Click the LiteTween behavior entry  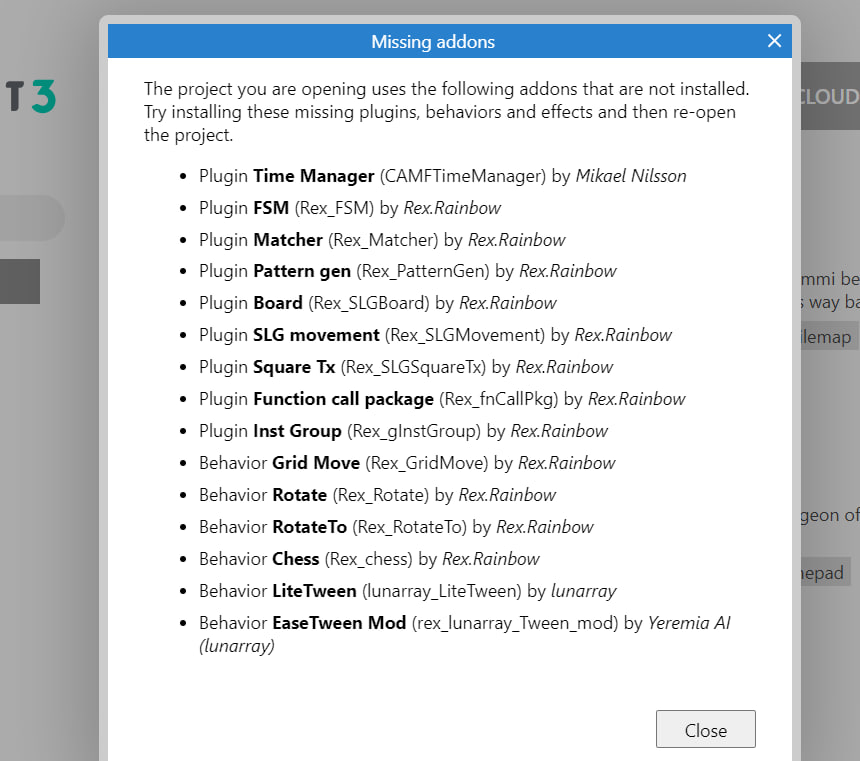408,591
